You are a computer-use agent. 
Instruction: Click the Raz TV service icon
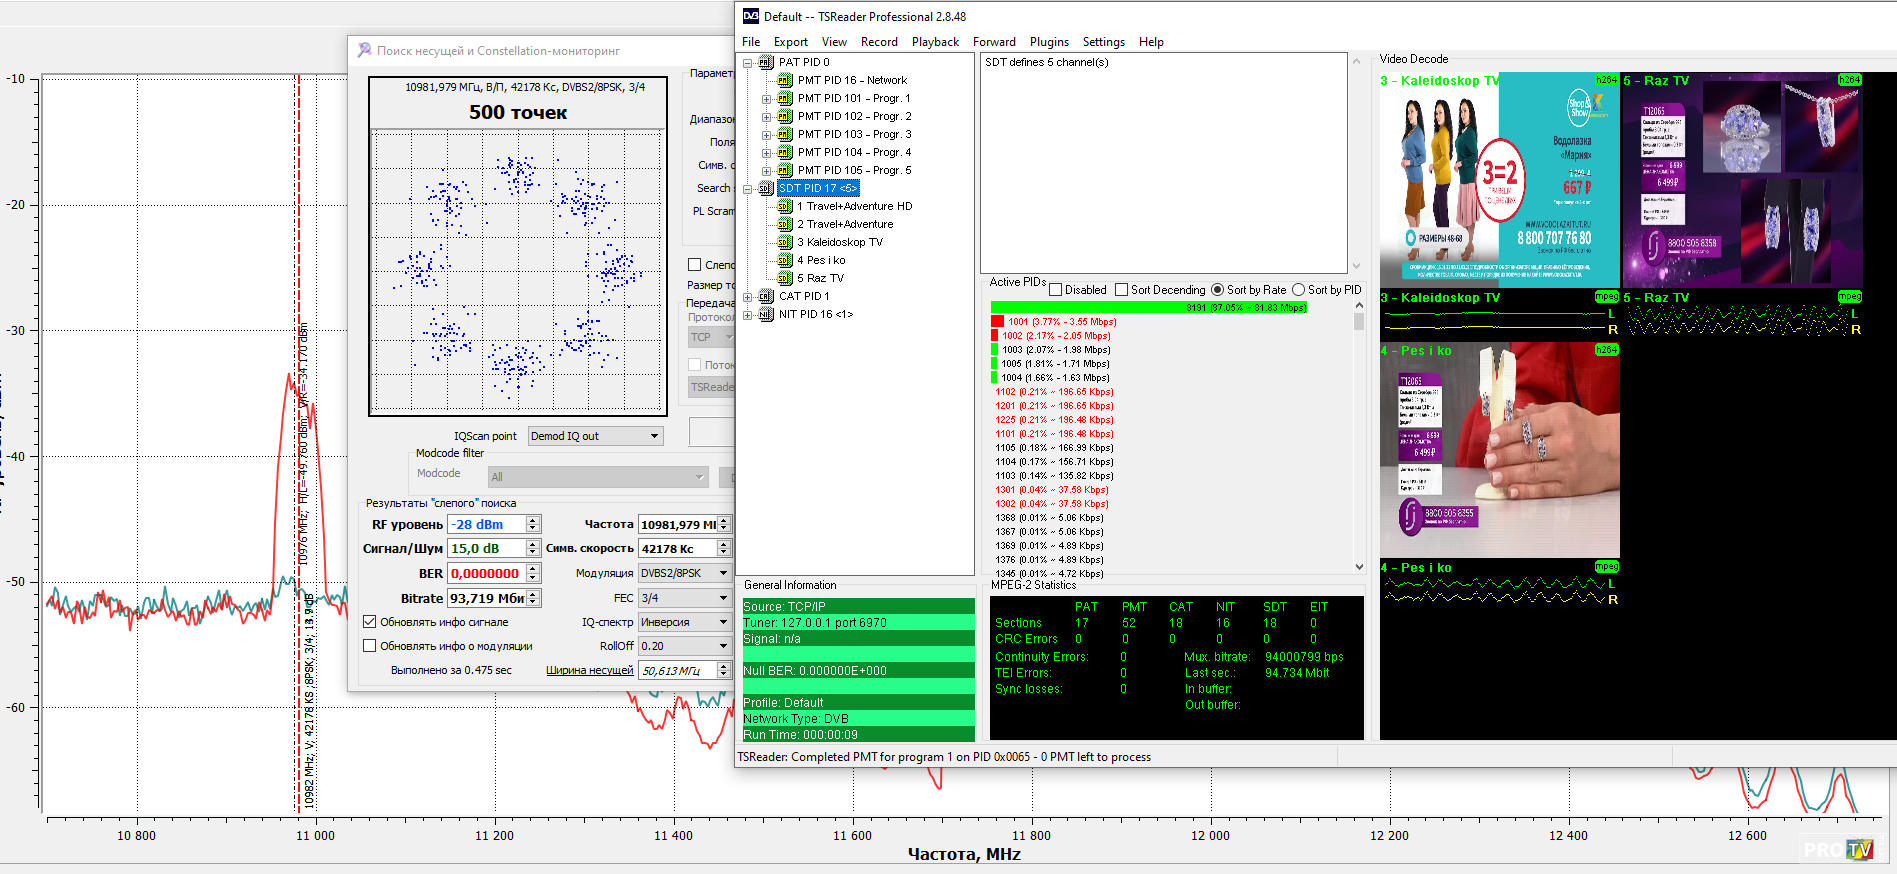(x=785, y=278)
